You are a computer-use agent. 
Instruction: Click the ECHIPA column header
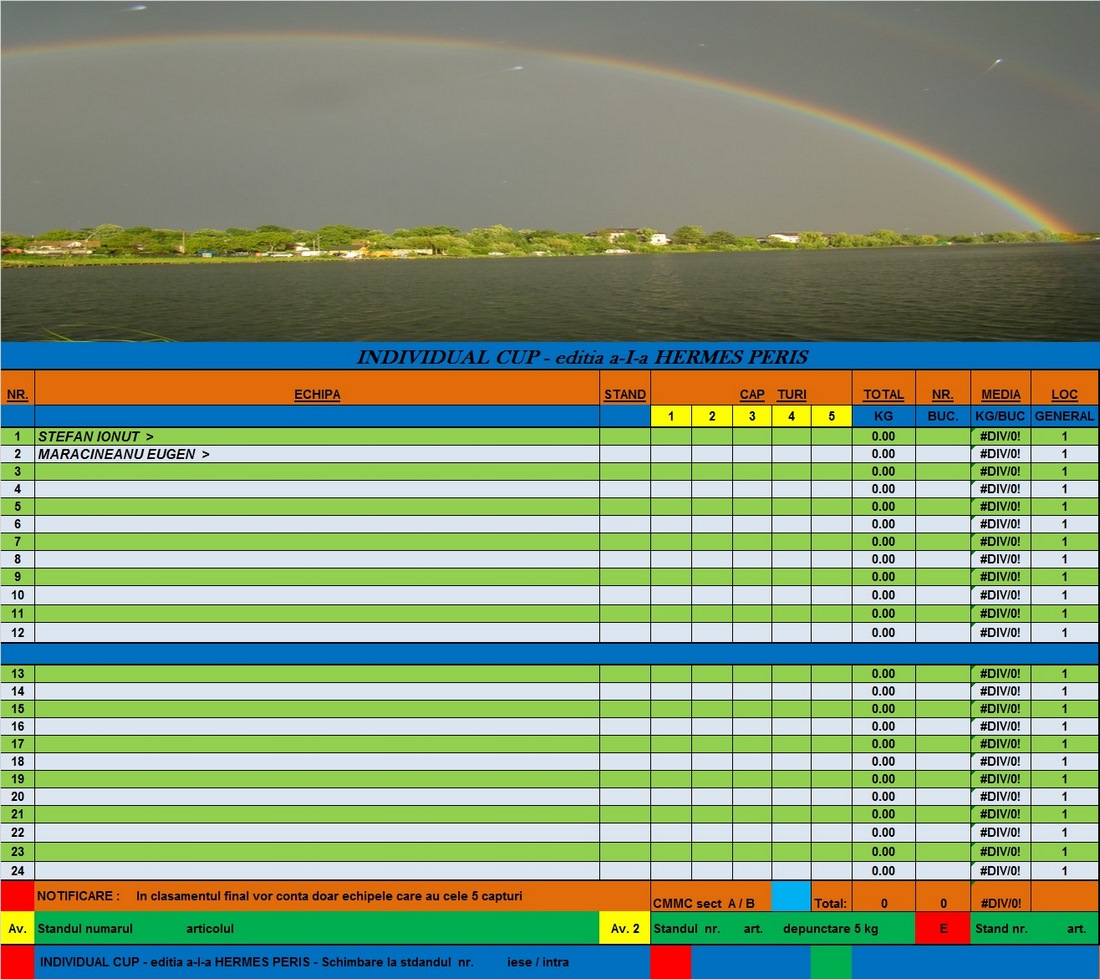tap(317, 394)
